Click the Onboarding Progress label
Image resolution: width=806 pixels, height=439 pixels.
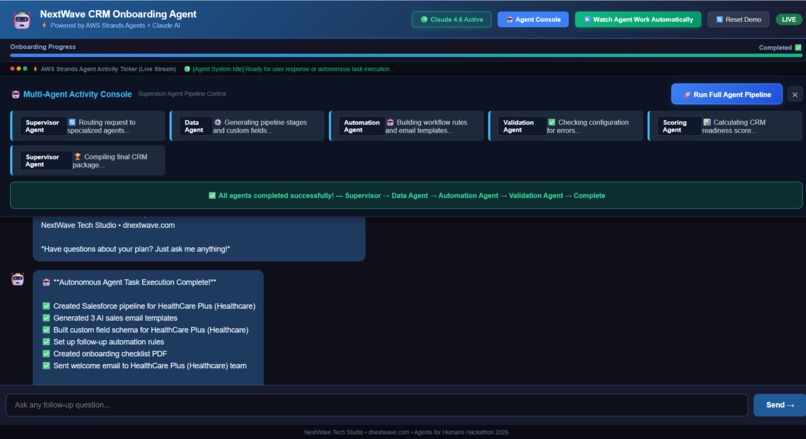[43, 47]
